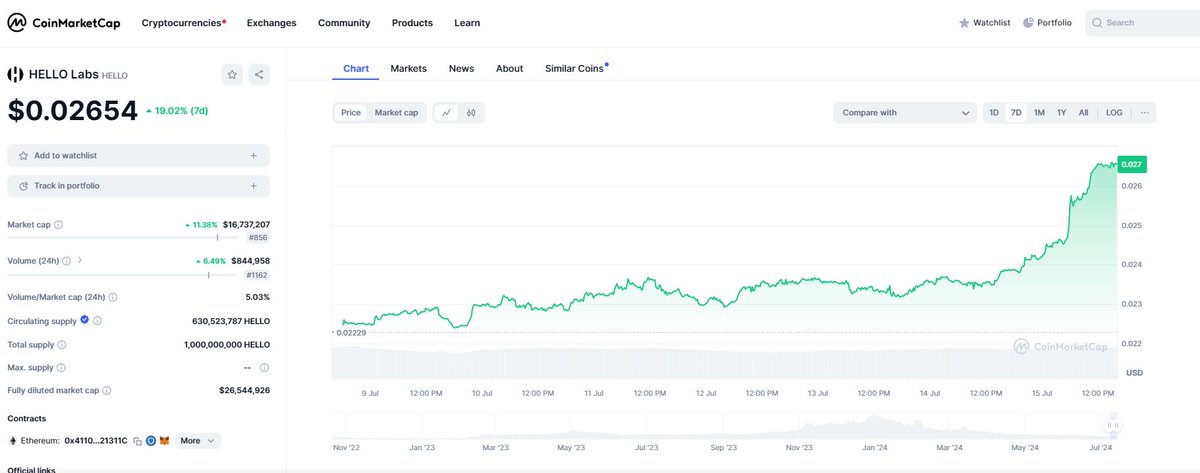Click the $0.02654 price text

(x=72, y=111)
